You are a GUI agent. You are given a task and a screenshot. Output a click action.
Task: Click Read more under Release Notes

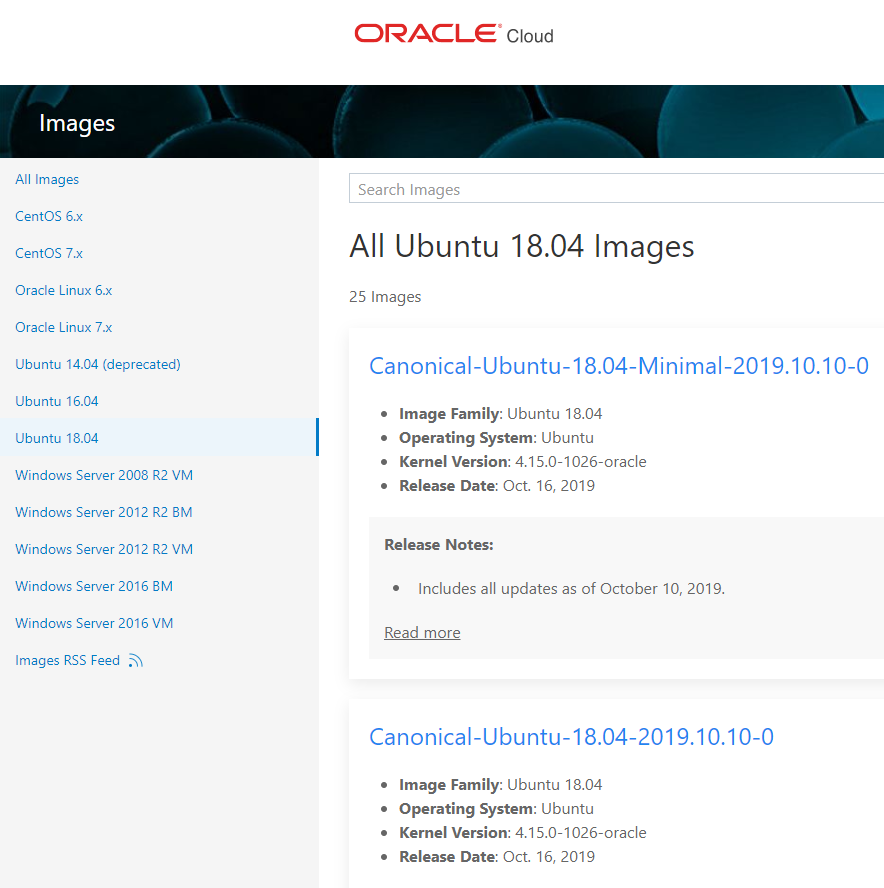click(x=422, y=633)
